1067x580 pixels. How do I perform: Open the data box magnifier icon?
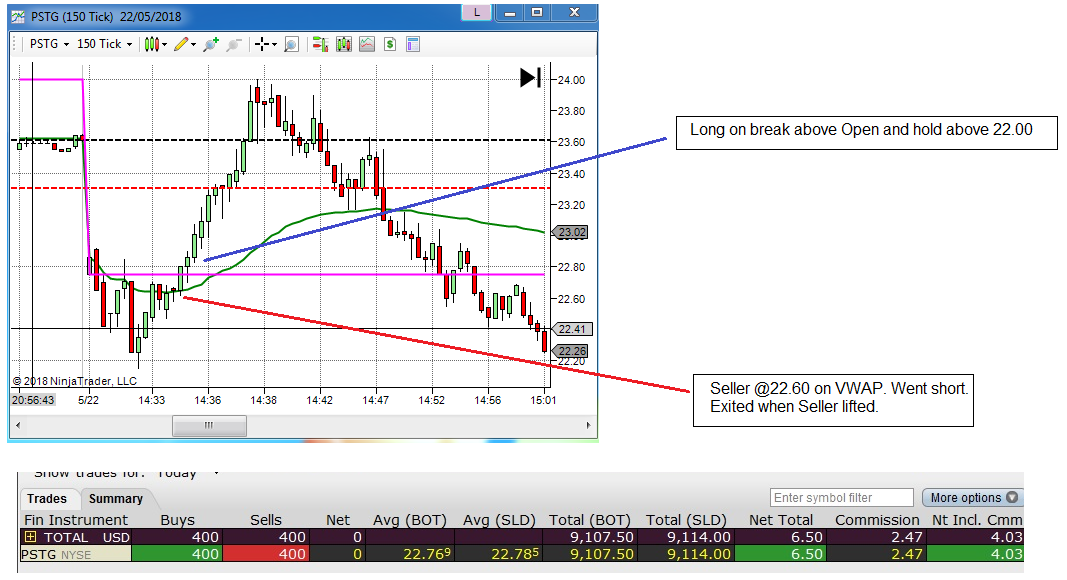(291, 45)
